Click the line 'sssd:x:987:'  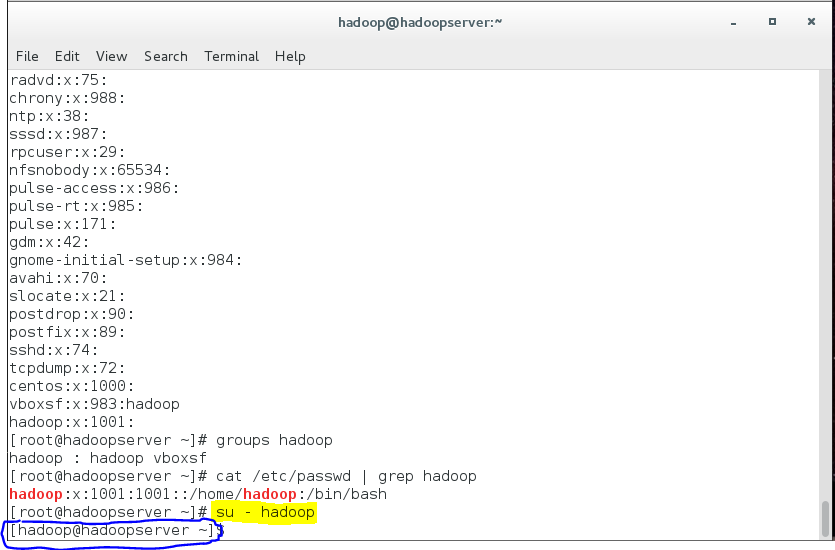click(59, 134)
